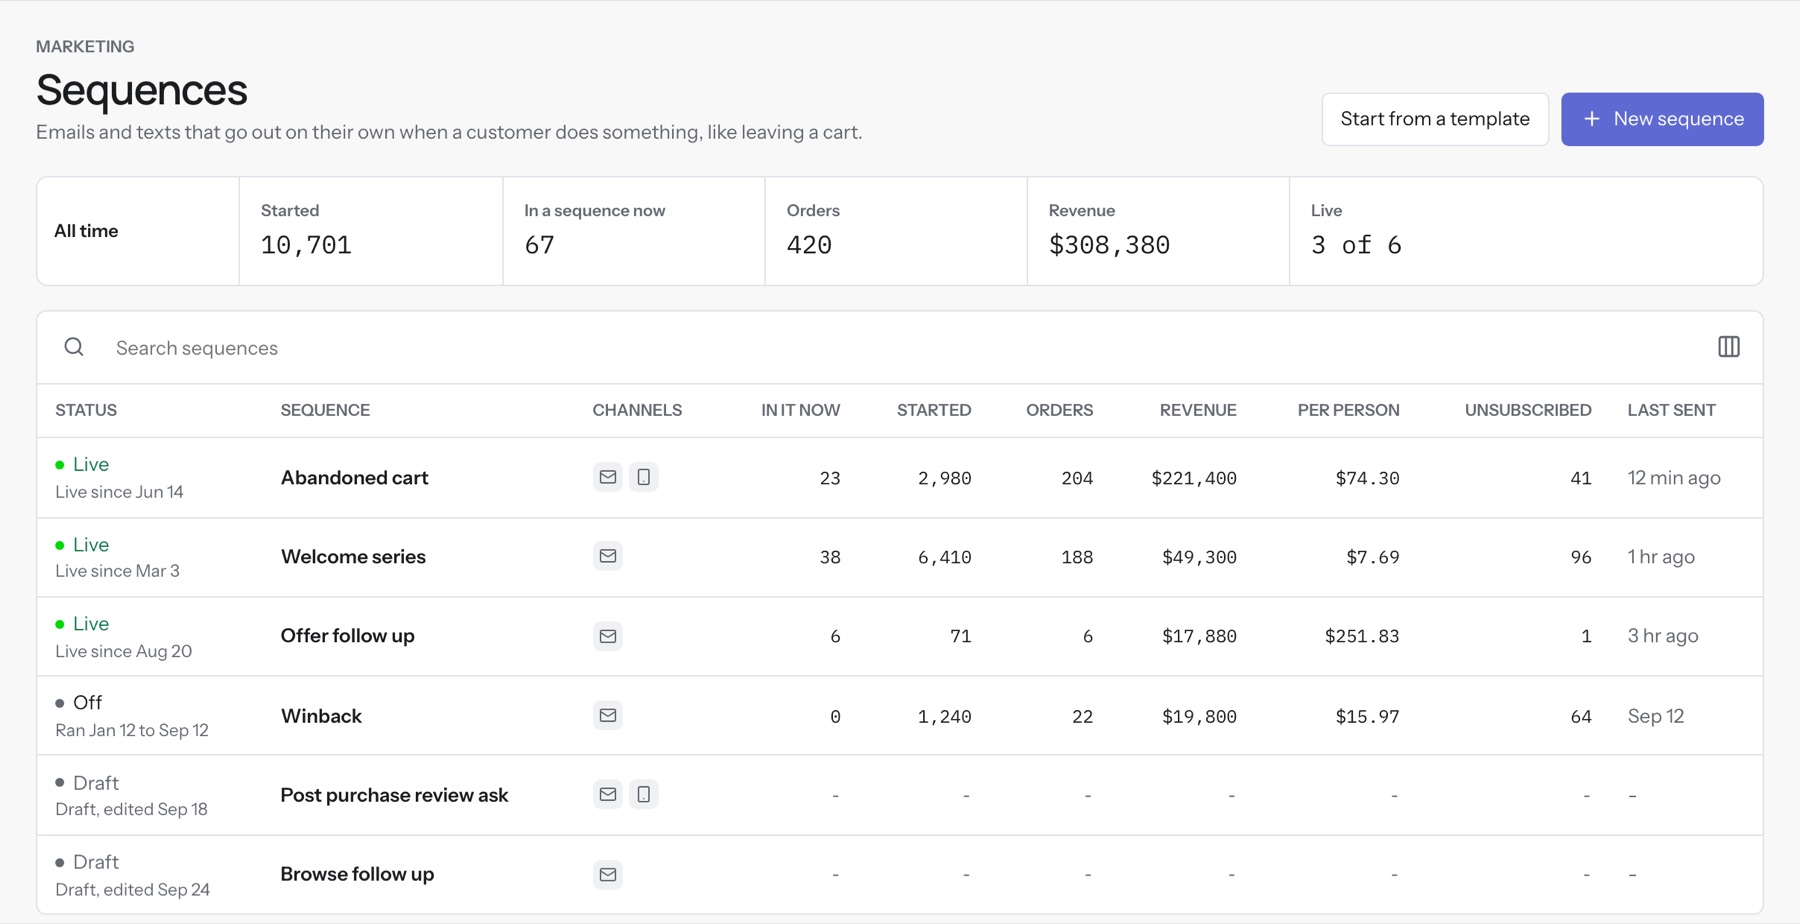Sort by the Started column header

(x=934, y=410)
